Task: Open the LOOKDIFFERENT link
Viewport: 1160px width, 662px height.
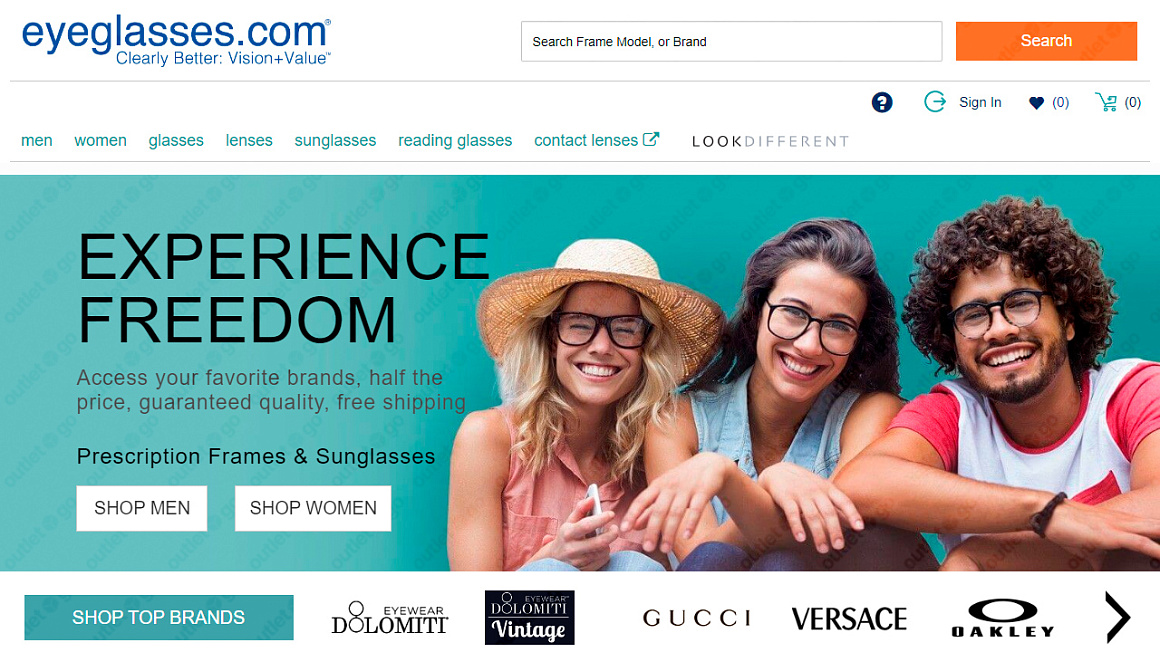Action: [770, 141]
